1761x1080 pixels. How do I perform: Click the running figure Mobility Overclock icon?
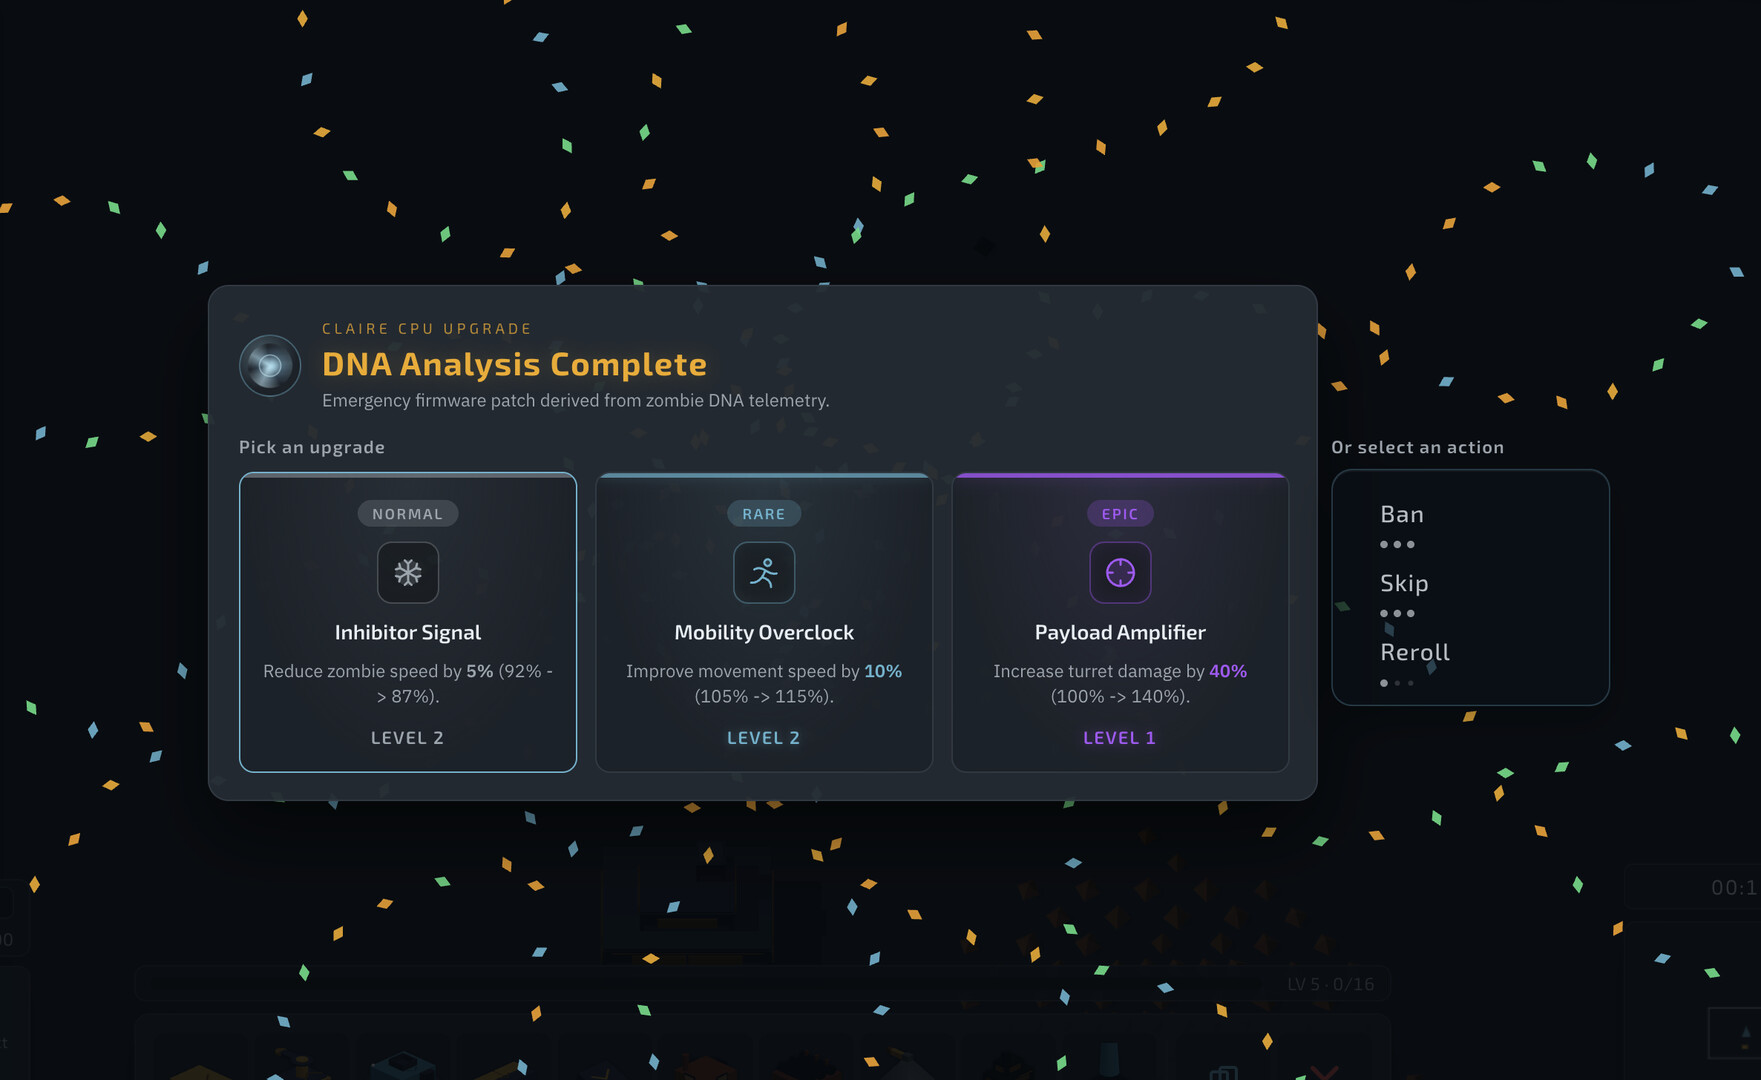[764, 573]
